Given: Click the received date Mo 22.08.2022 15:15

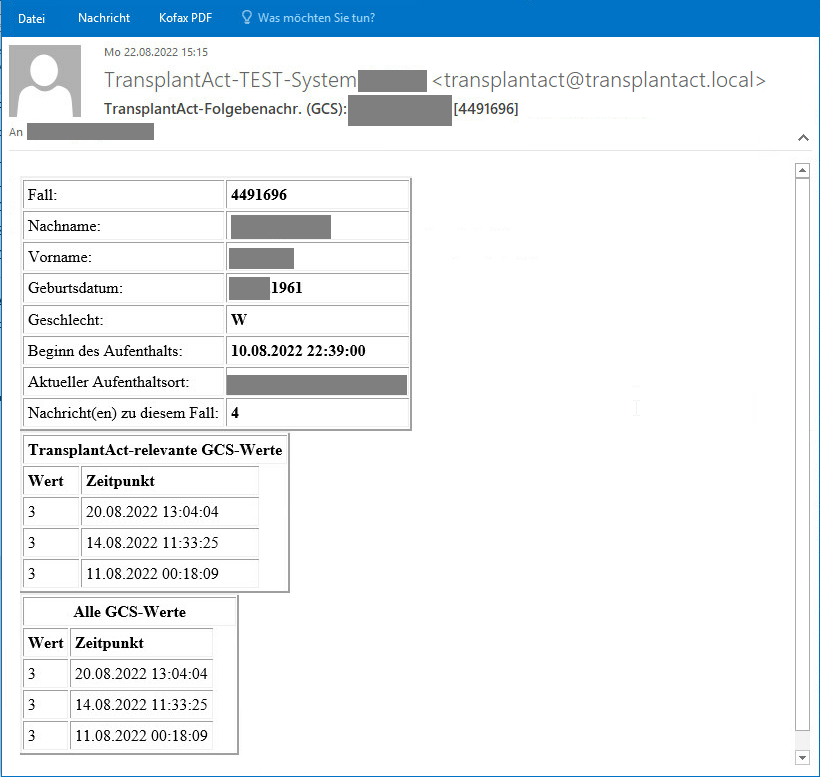Looking at the screenshot, I should tap(156, 52).
